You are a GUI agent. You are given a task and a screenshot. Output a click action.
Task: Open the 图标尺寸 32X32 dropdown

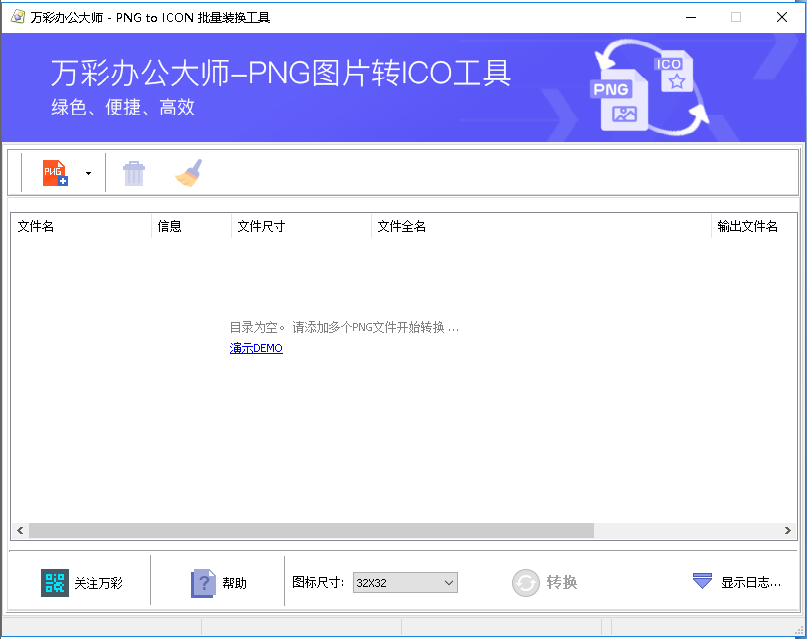[x=405, y=583]
